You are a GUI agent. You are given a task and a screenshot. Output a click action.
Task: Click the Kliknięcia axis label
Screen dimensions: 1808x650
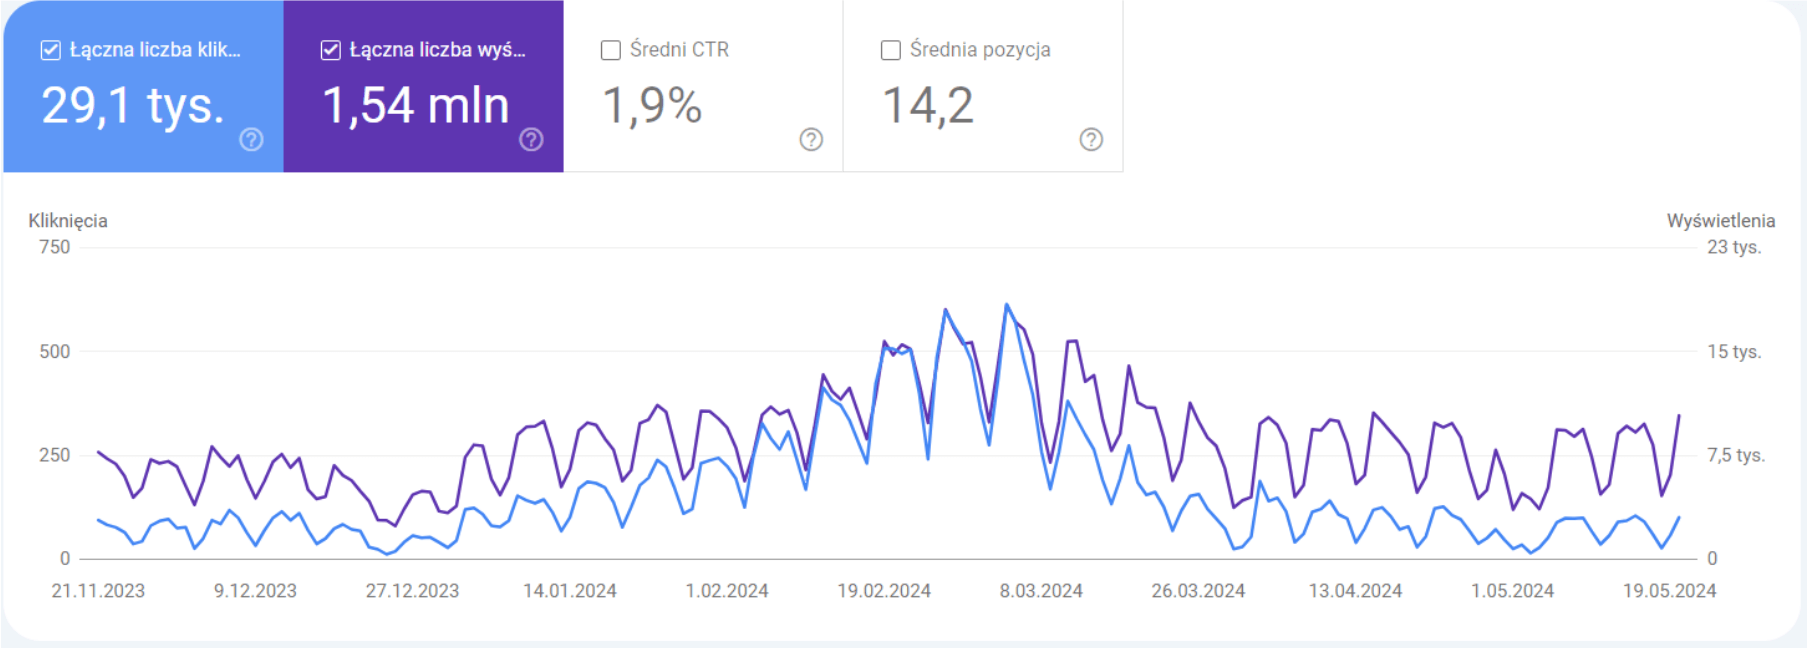68,221
